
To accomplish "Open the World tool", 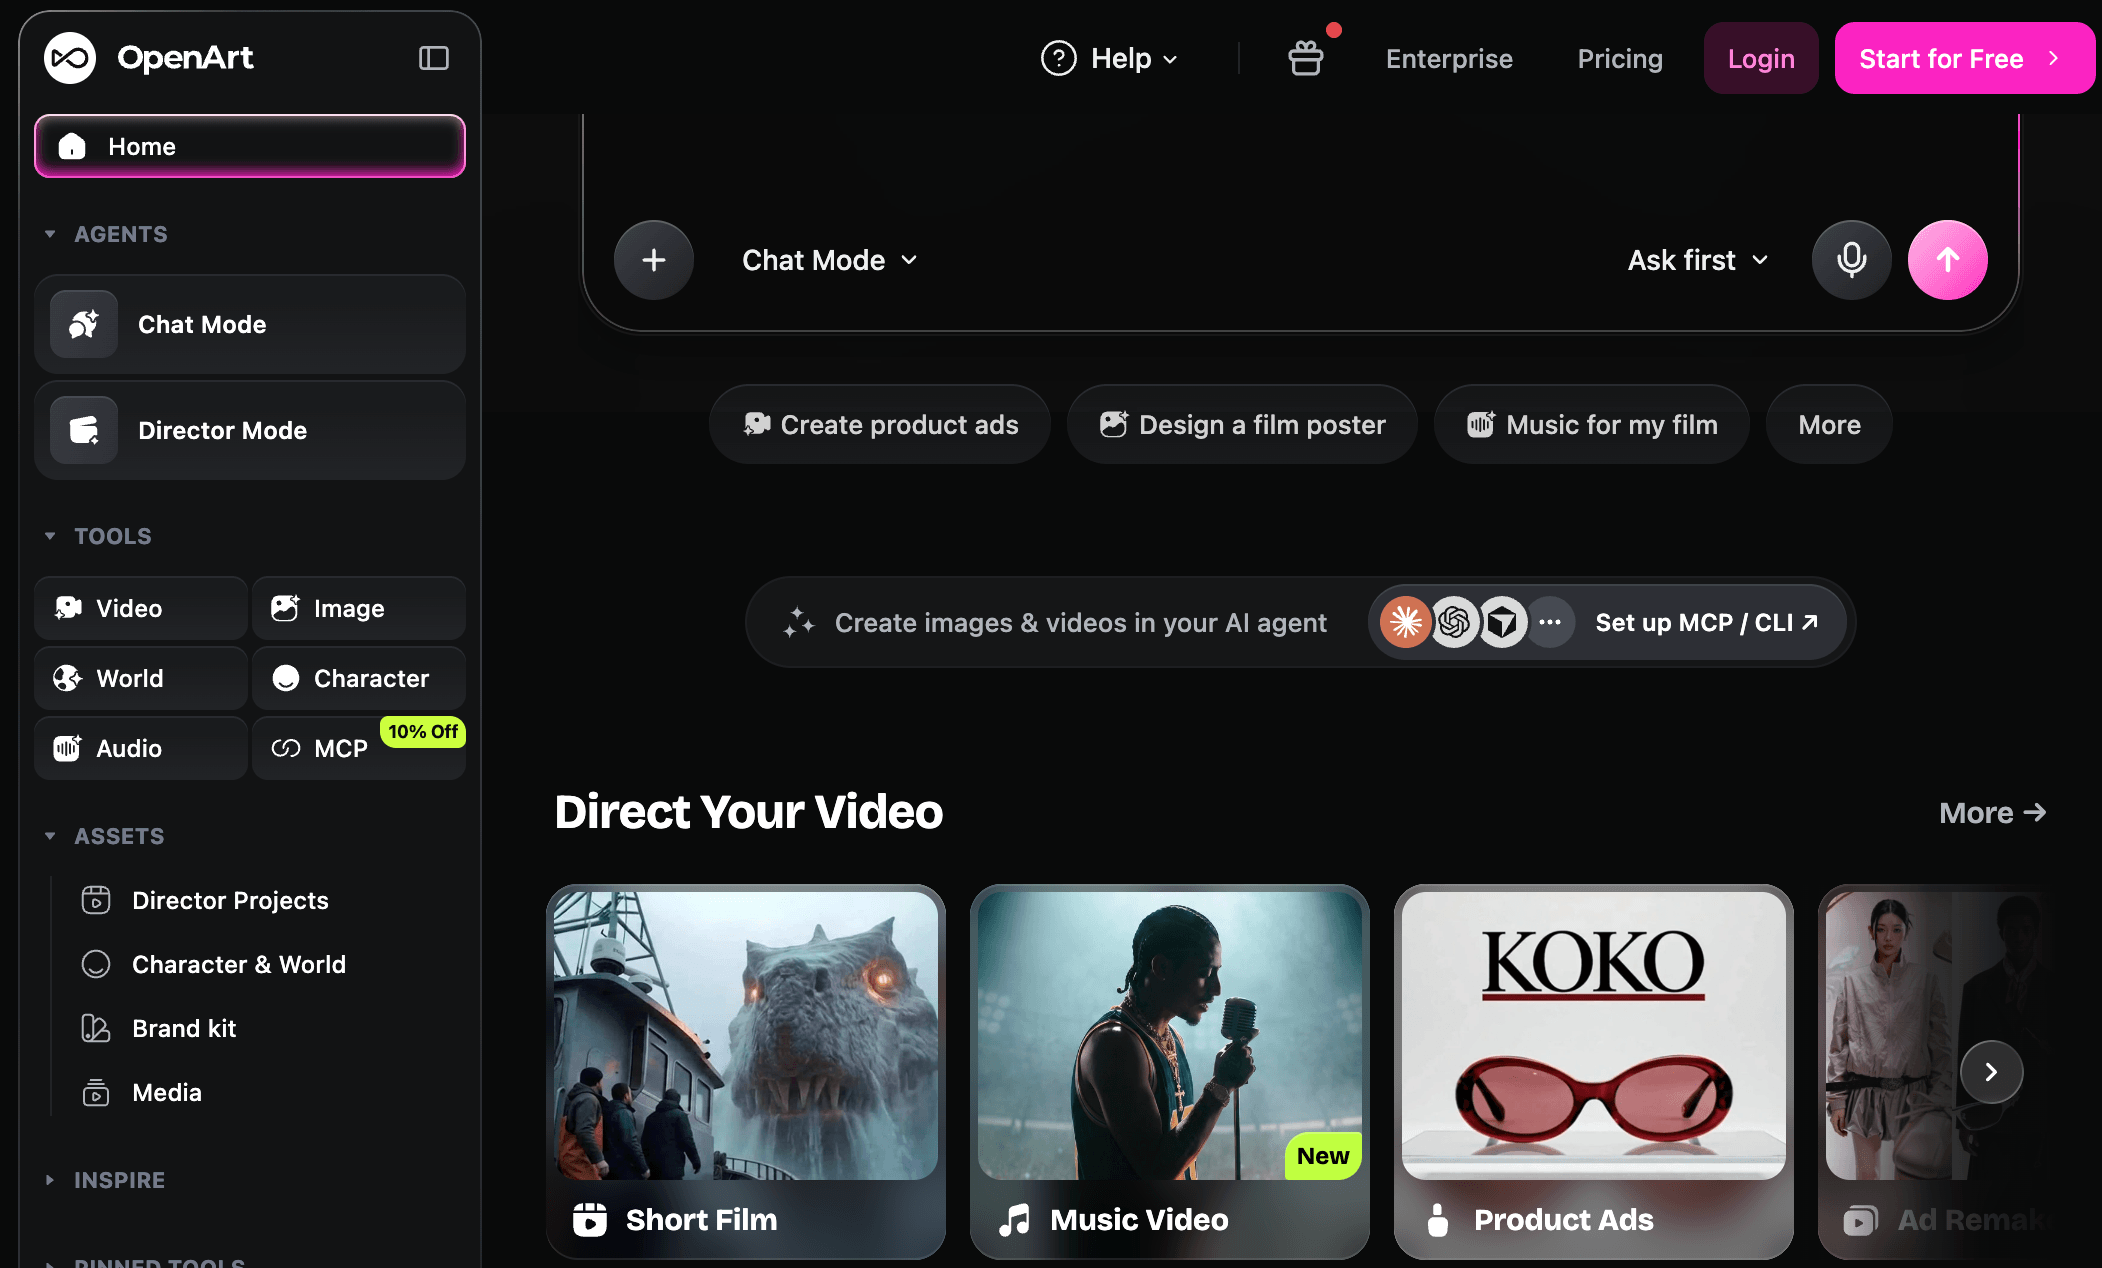I will pyautogui.click(x=141, y=678).
